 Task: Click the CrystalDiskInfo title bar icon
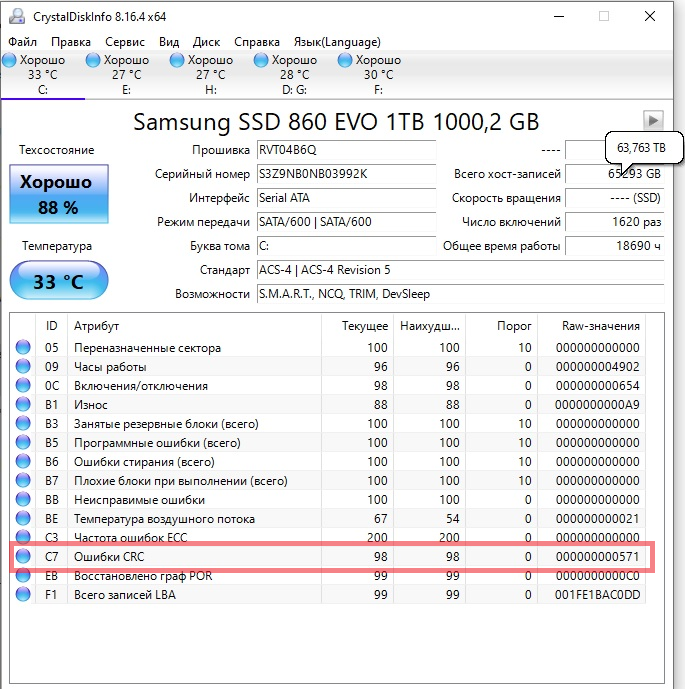pos(17,16)
